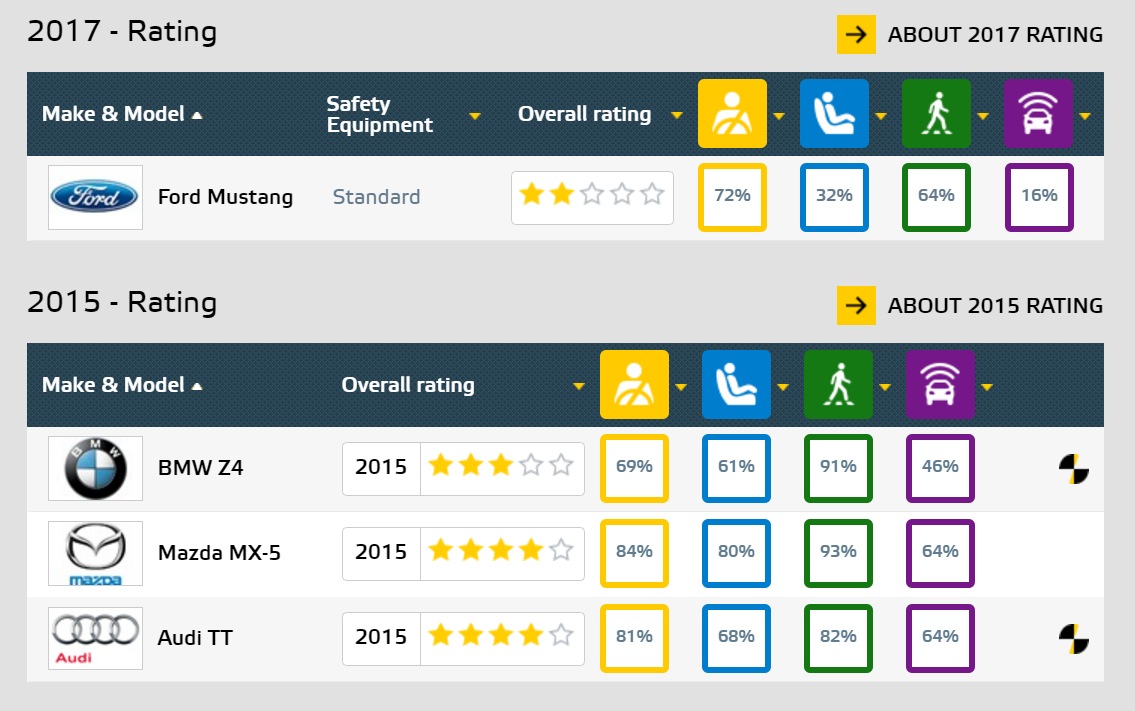Click the pedestrian icon in 2017 table header
Image resolution: width=1135 pixels, height=711 pixels.
click(936, 114)
